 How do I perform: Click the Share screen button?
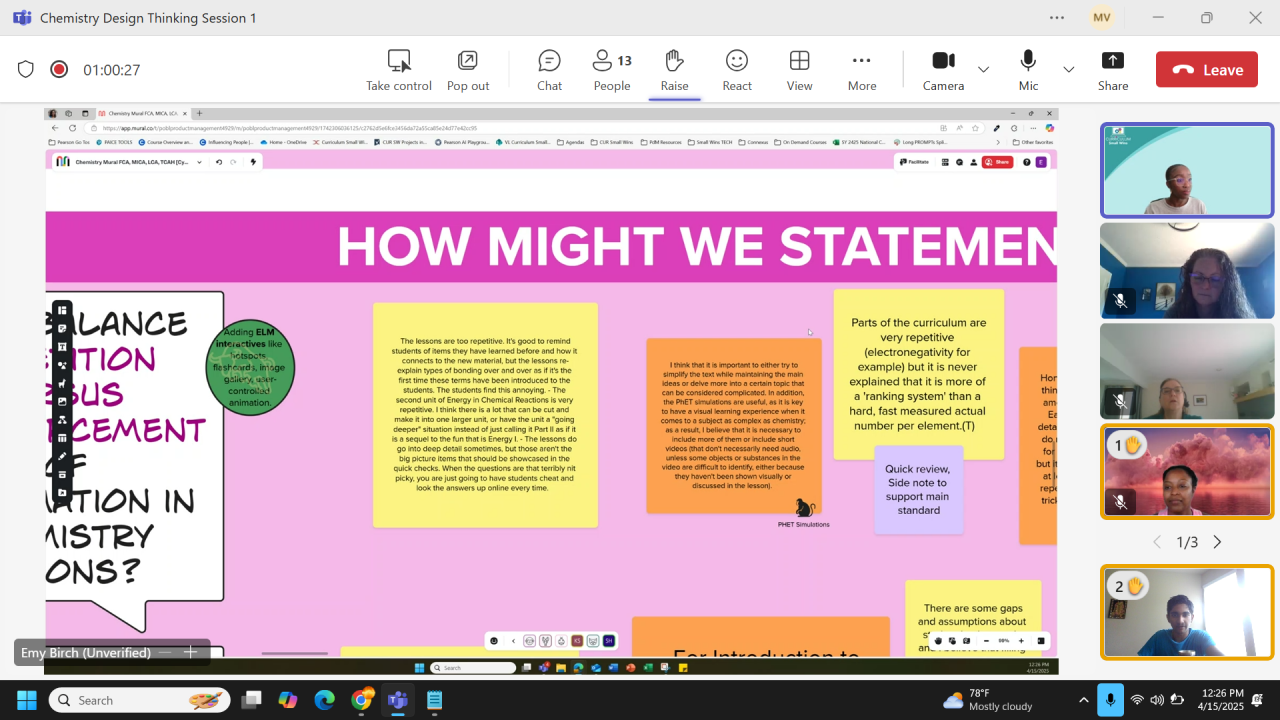[1113, 70]
